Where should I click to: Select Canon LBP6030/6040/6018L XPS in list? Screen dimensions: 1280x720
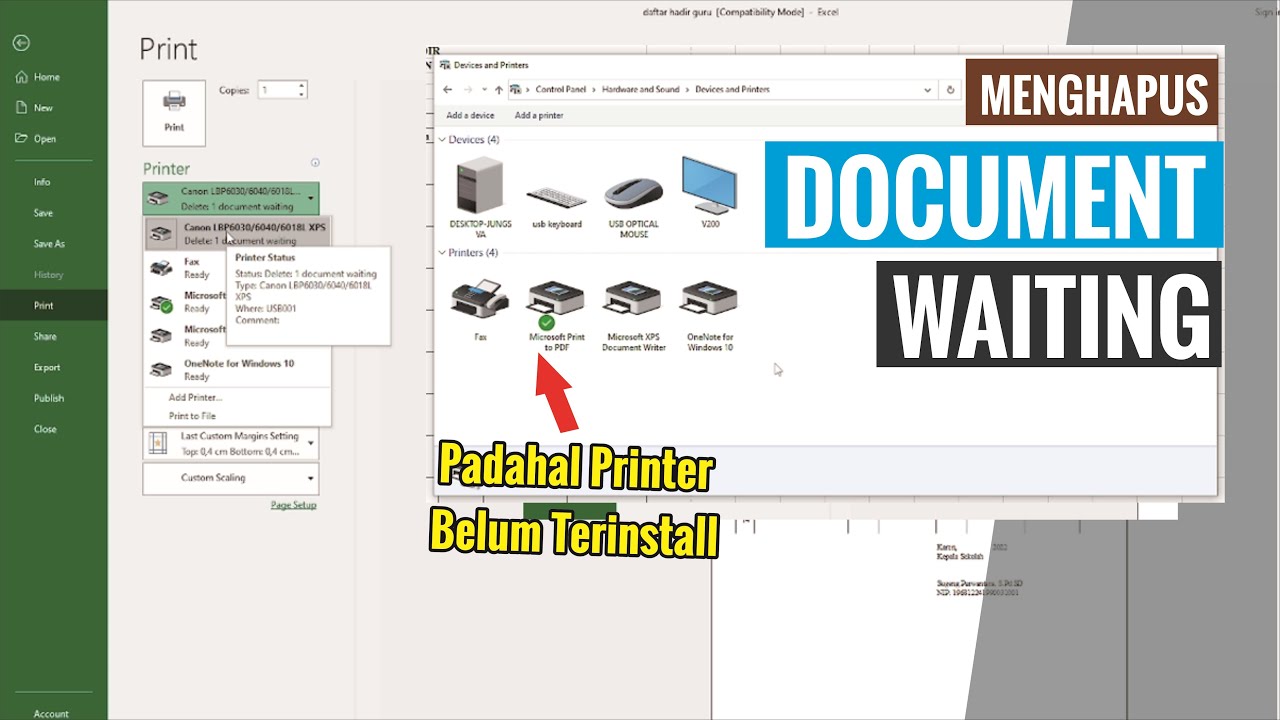pos(238,233)
